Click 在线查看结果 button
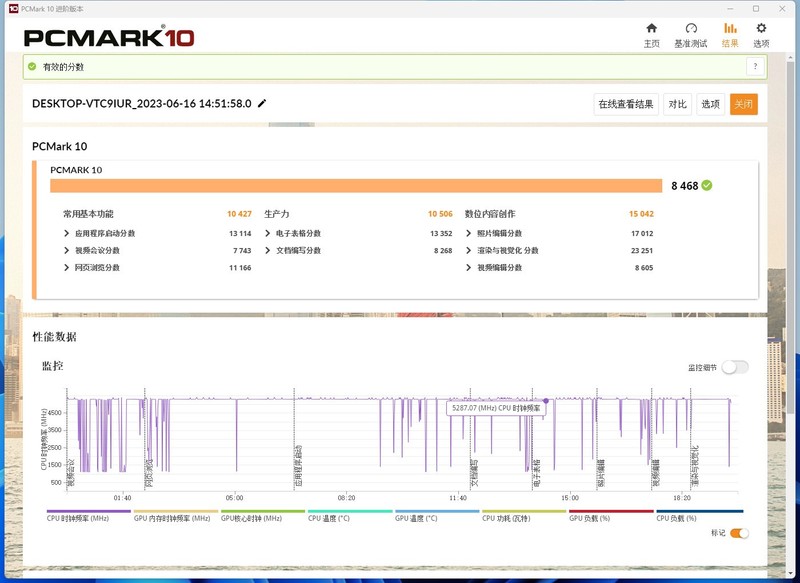The height and width of the screenshot is (583, 800). pyautogui.click(x=626, y=104)
